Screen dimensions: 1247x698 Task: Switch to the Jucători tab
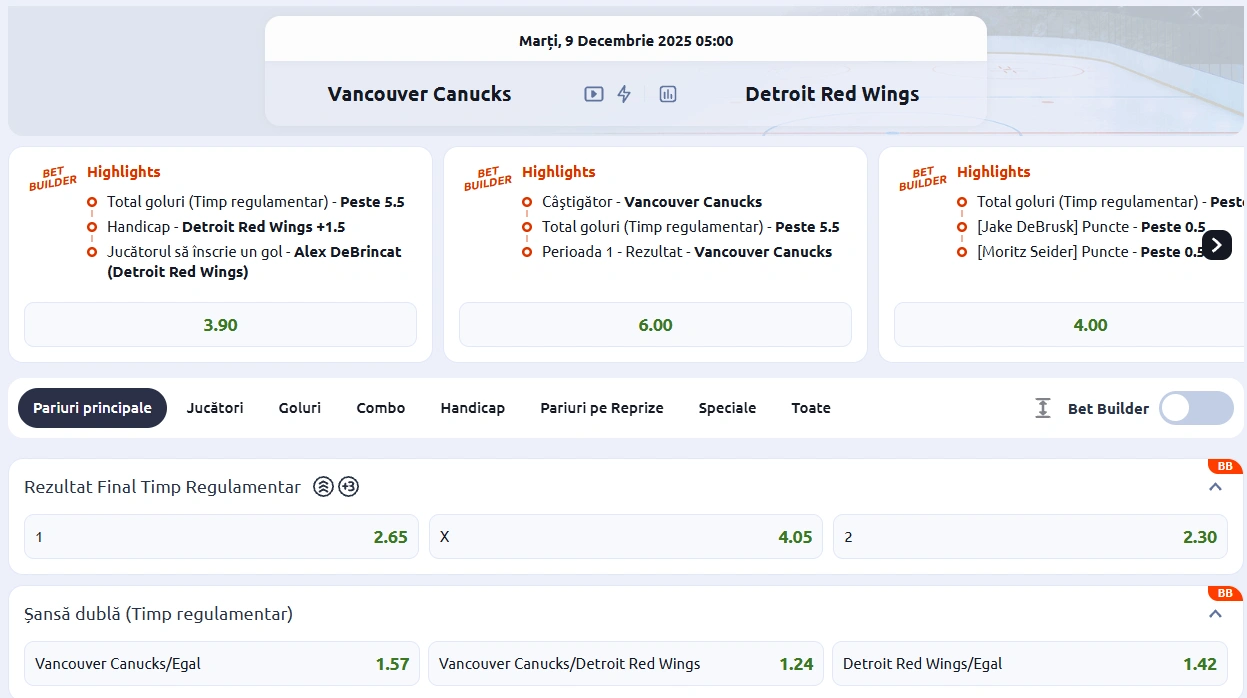(x=215, y=408)
